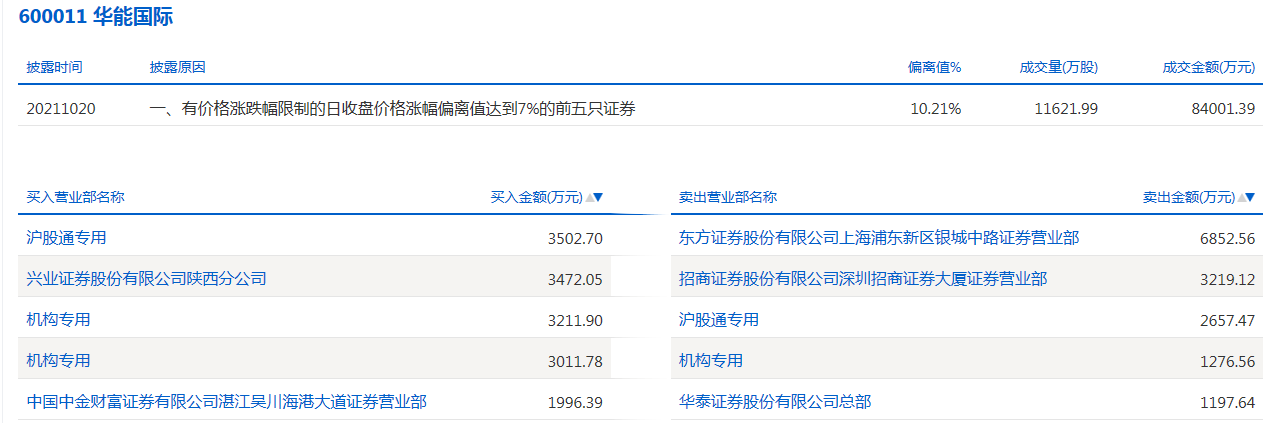The width and height of the screenshot is (1266, 423).
Task: Select the disclosure date 20211020
Action: pos(61,109)
